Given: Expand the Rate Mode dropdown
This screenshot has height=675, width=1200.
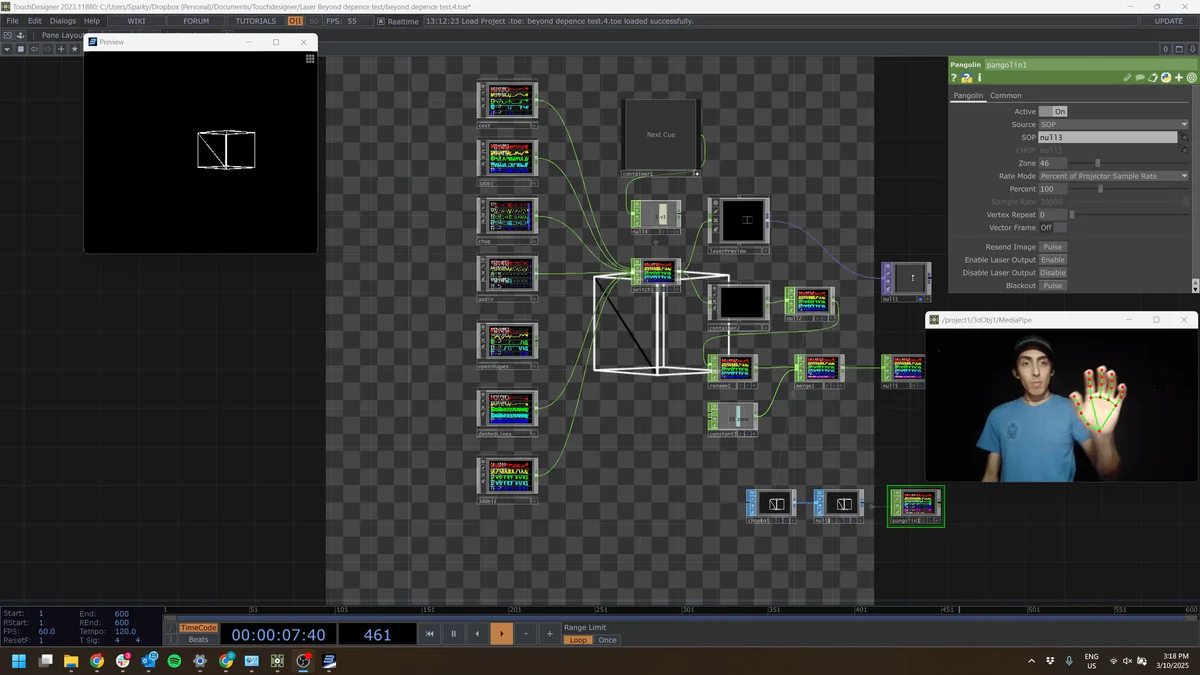Looking at the screenshot, I should click(1113, 176).
